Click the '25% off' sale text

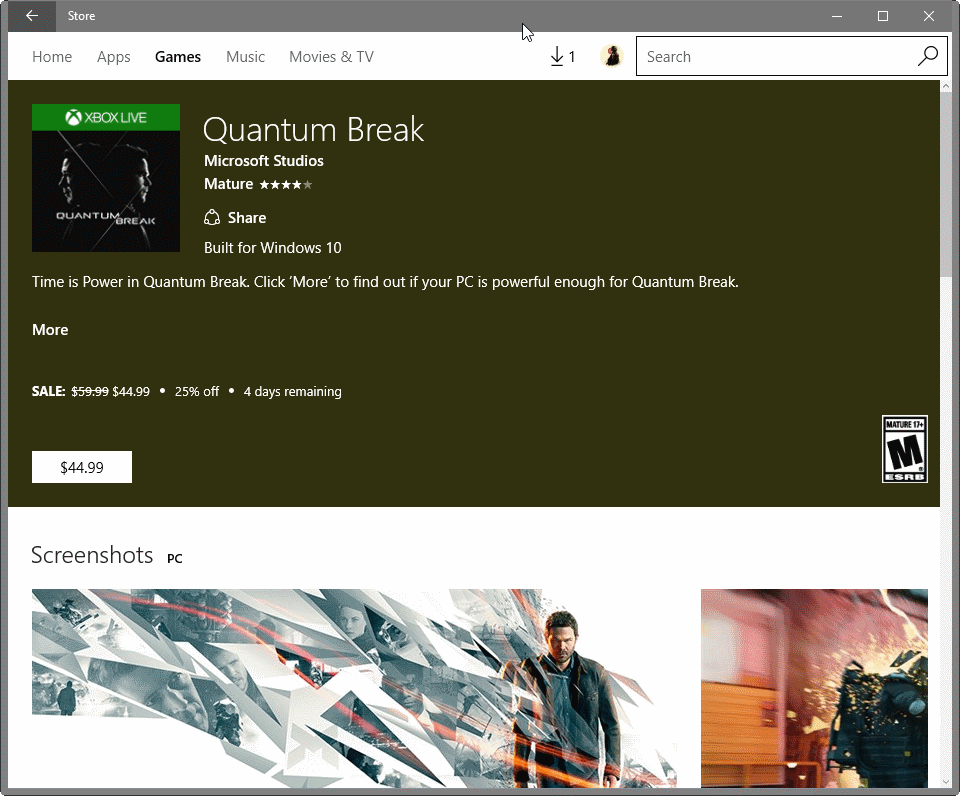tap(197, 392)
